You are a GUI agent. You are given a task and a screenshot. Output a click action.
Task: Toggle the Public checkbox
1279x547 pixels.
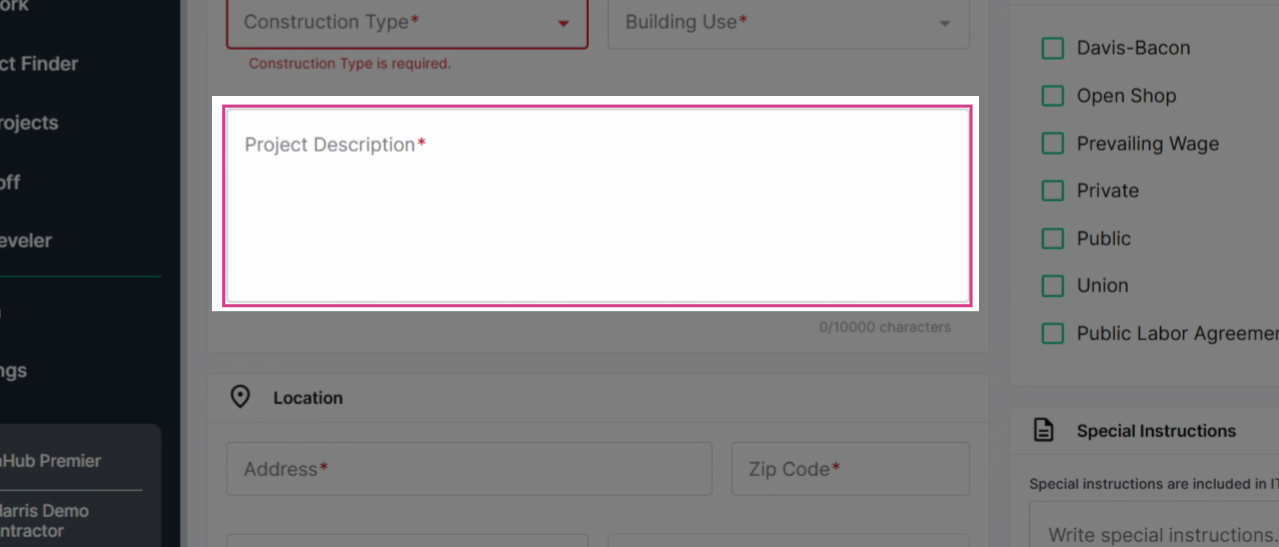point(1052,239)
